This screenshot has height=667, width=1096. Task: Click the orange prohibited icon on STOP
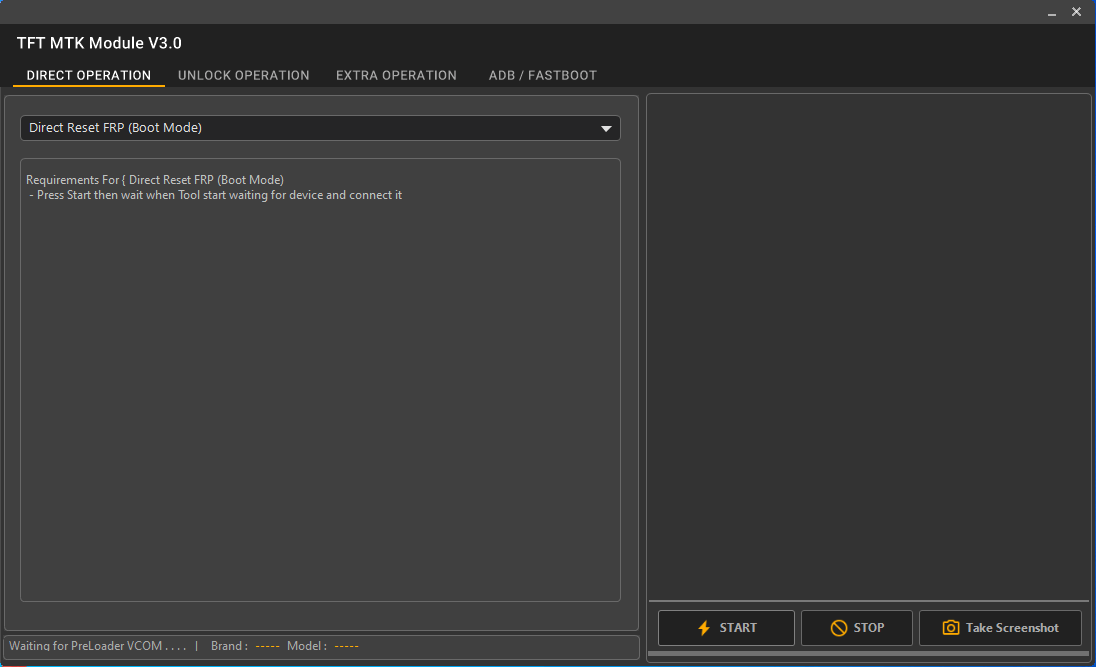pos(839,628)
